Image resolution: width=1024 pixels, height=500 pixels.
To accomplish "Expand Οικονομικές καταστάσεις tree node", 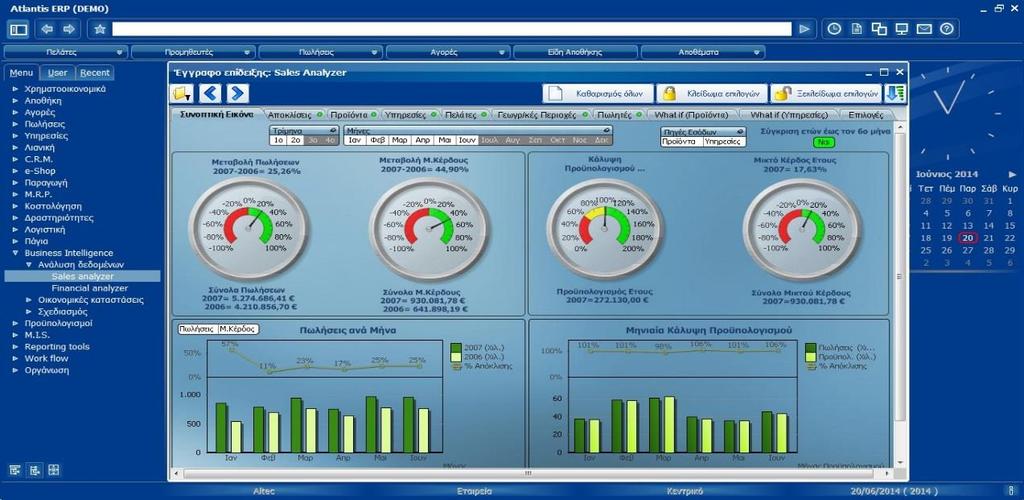I will [29, 300].
